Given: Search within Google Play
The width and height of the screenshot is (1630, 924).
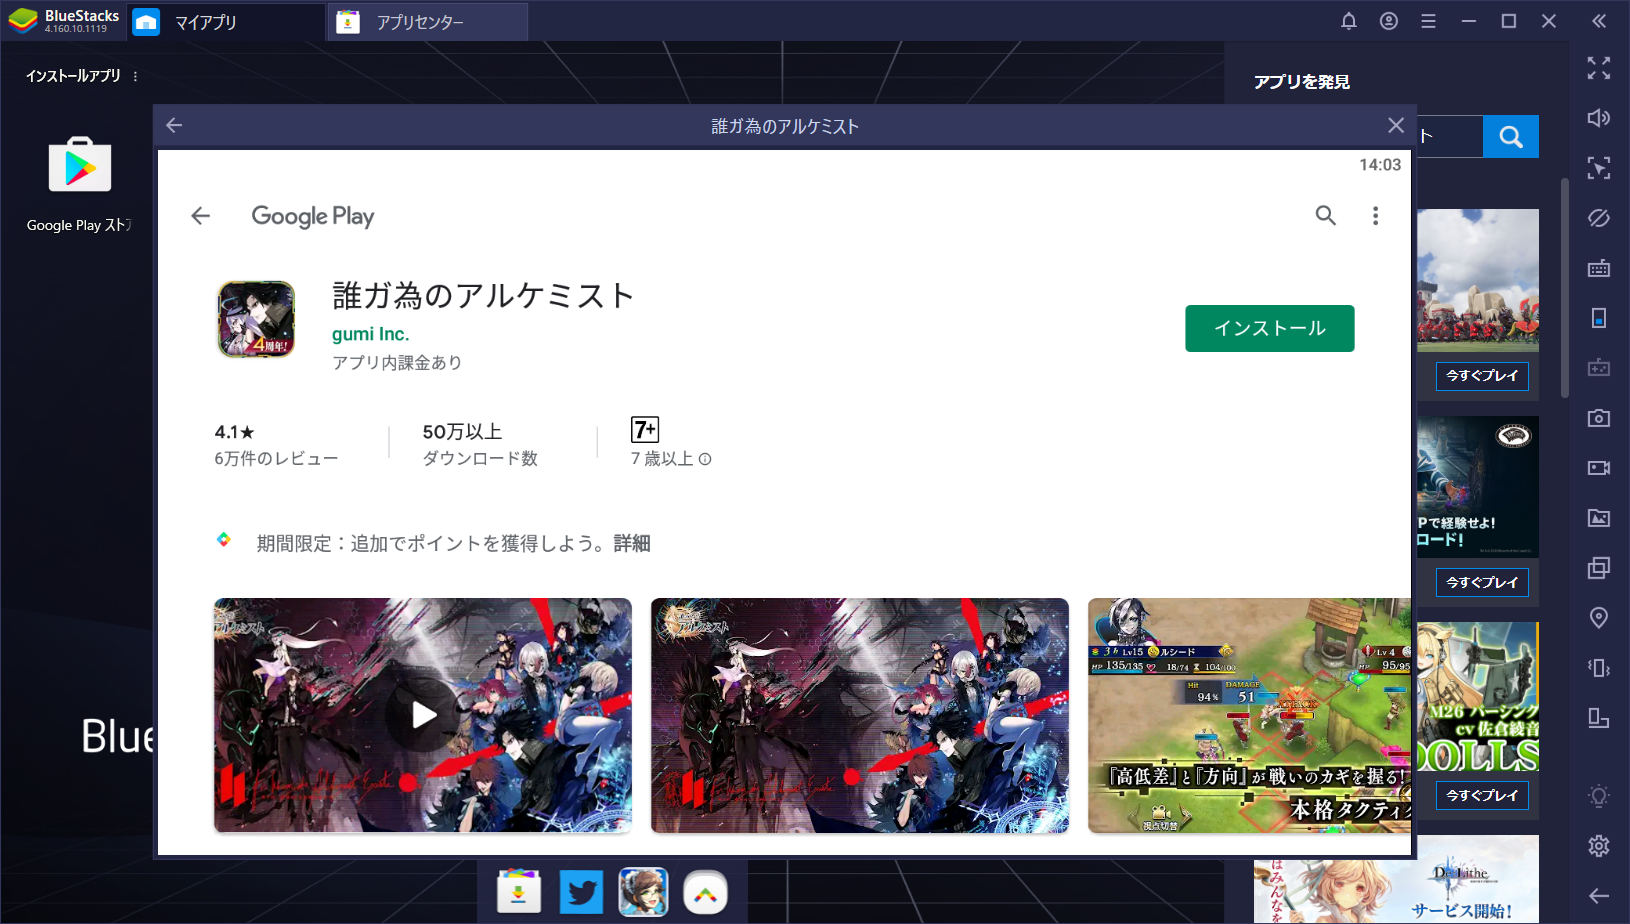Looking at the screenshot, I should (x=1325, y=215).
